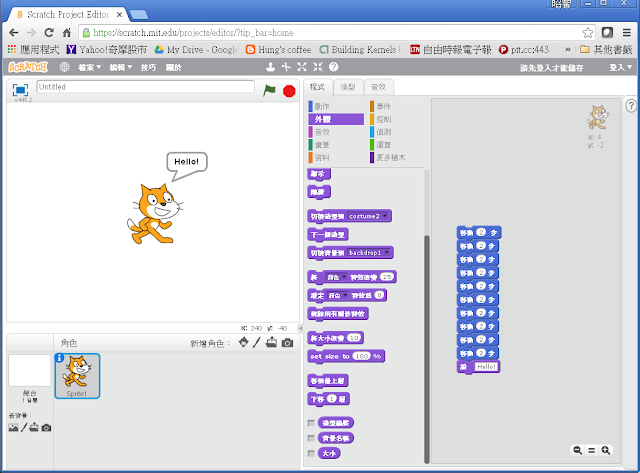
Task: Switch to the Costumes tab
Action: pyautogui.click(x=348, y=87)
